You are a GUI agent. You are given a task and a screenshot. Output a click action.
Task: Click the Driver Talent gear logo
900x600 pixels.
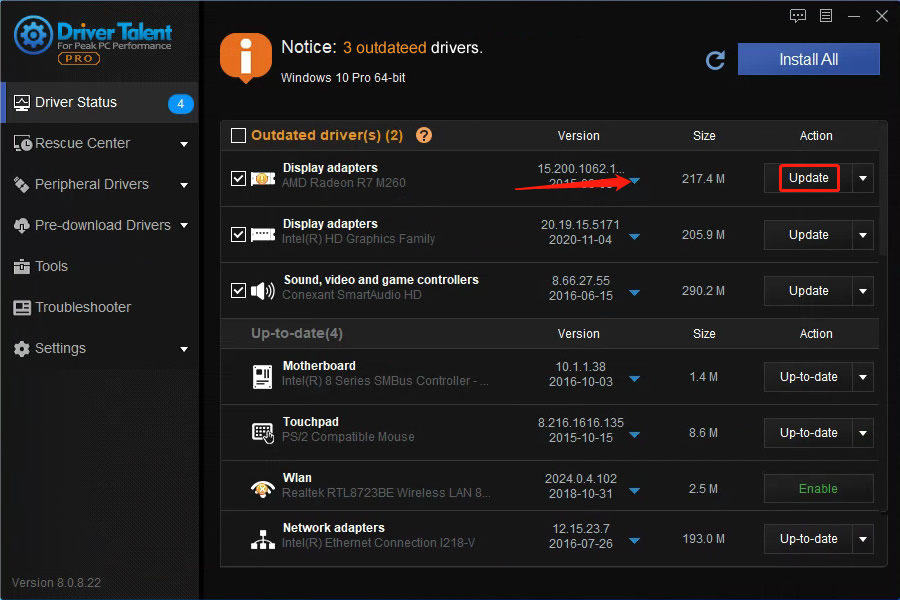[33, 36]
